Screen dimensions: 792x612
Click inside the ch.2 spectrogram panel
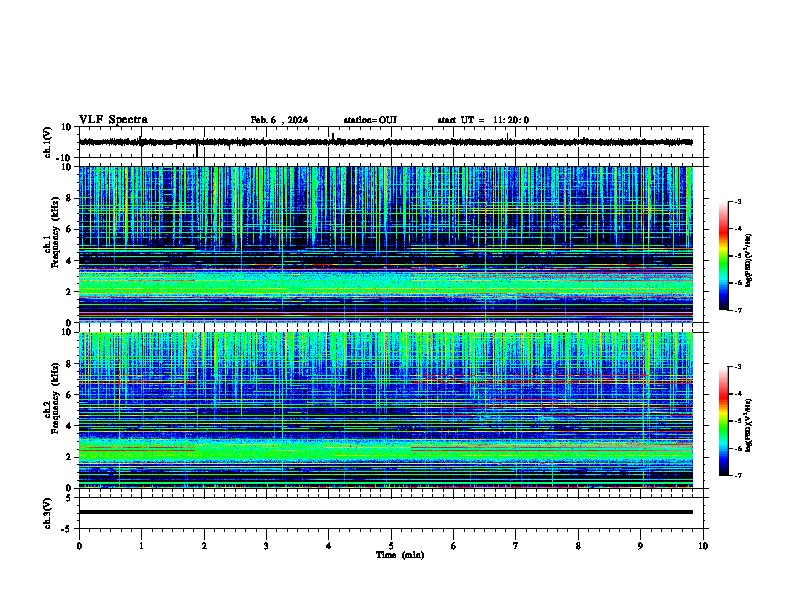pyautogui.click(x=386, y=410)
